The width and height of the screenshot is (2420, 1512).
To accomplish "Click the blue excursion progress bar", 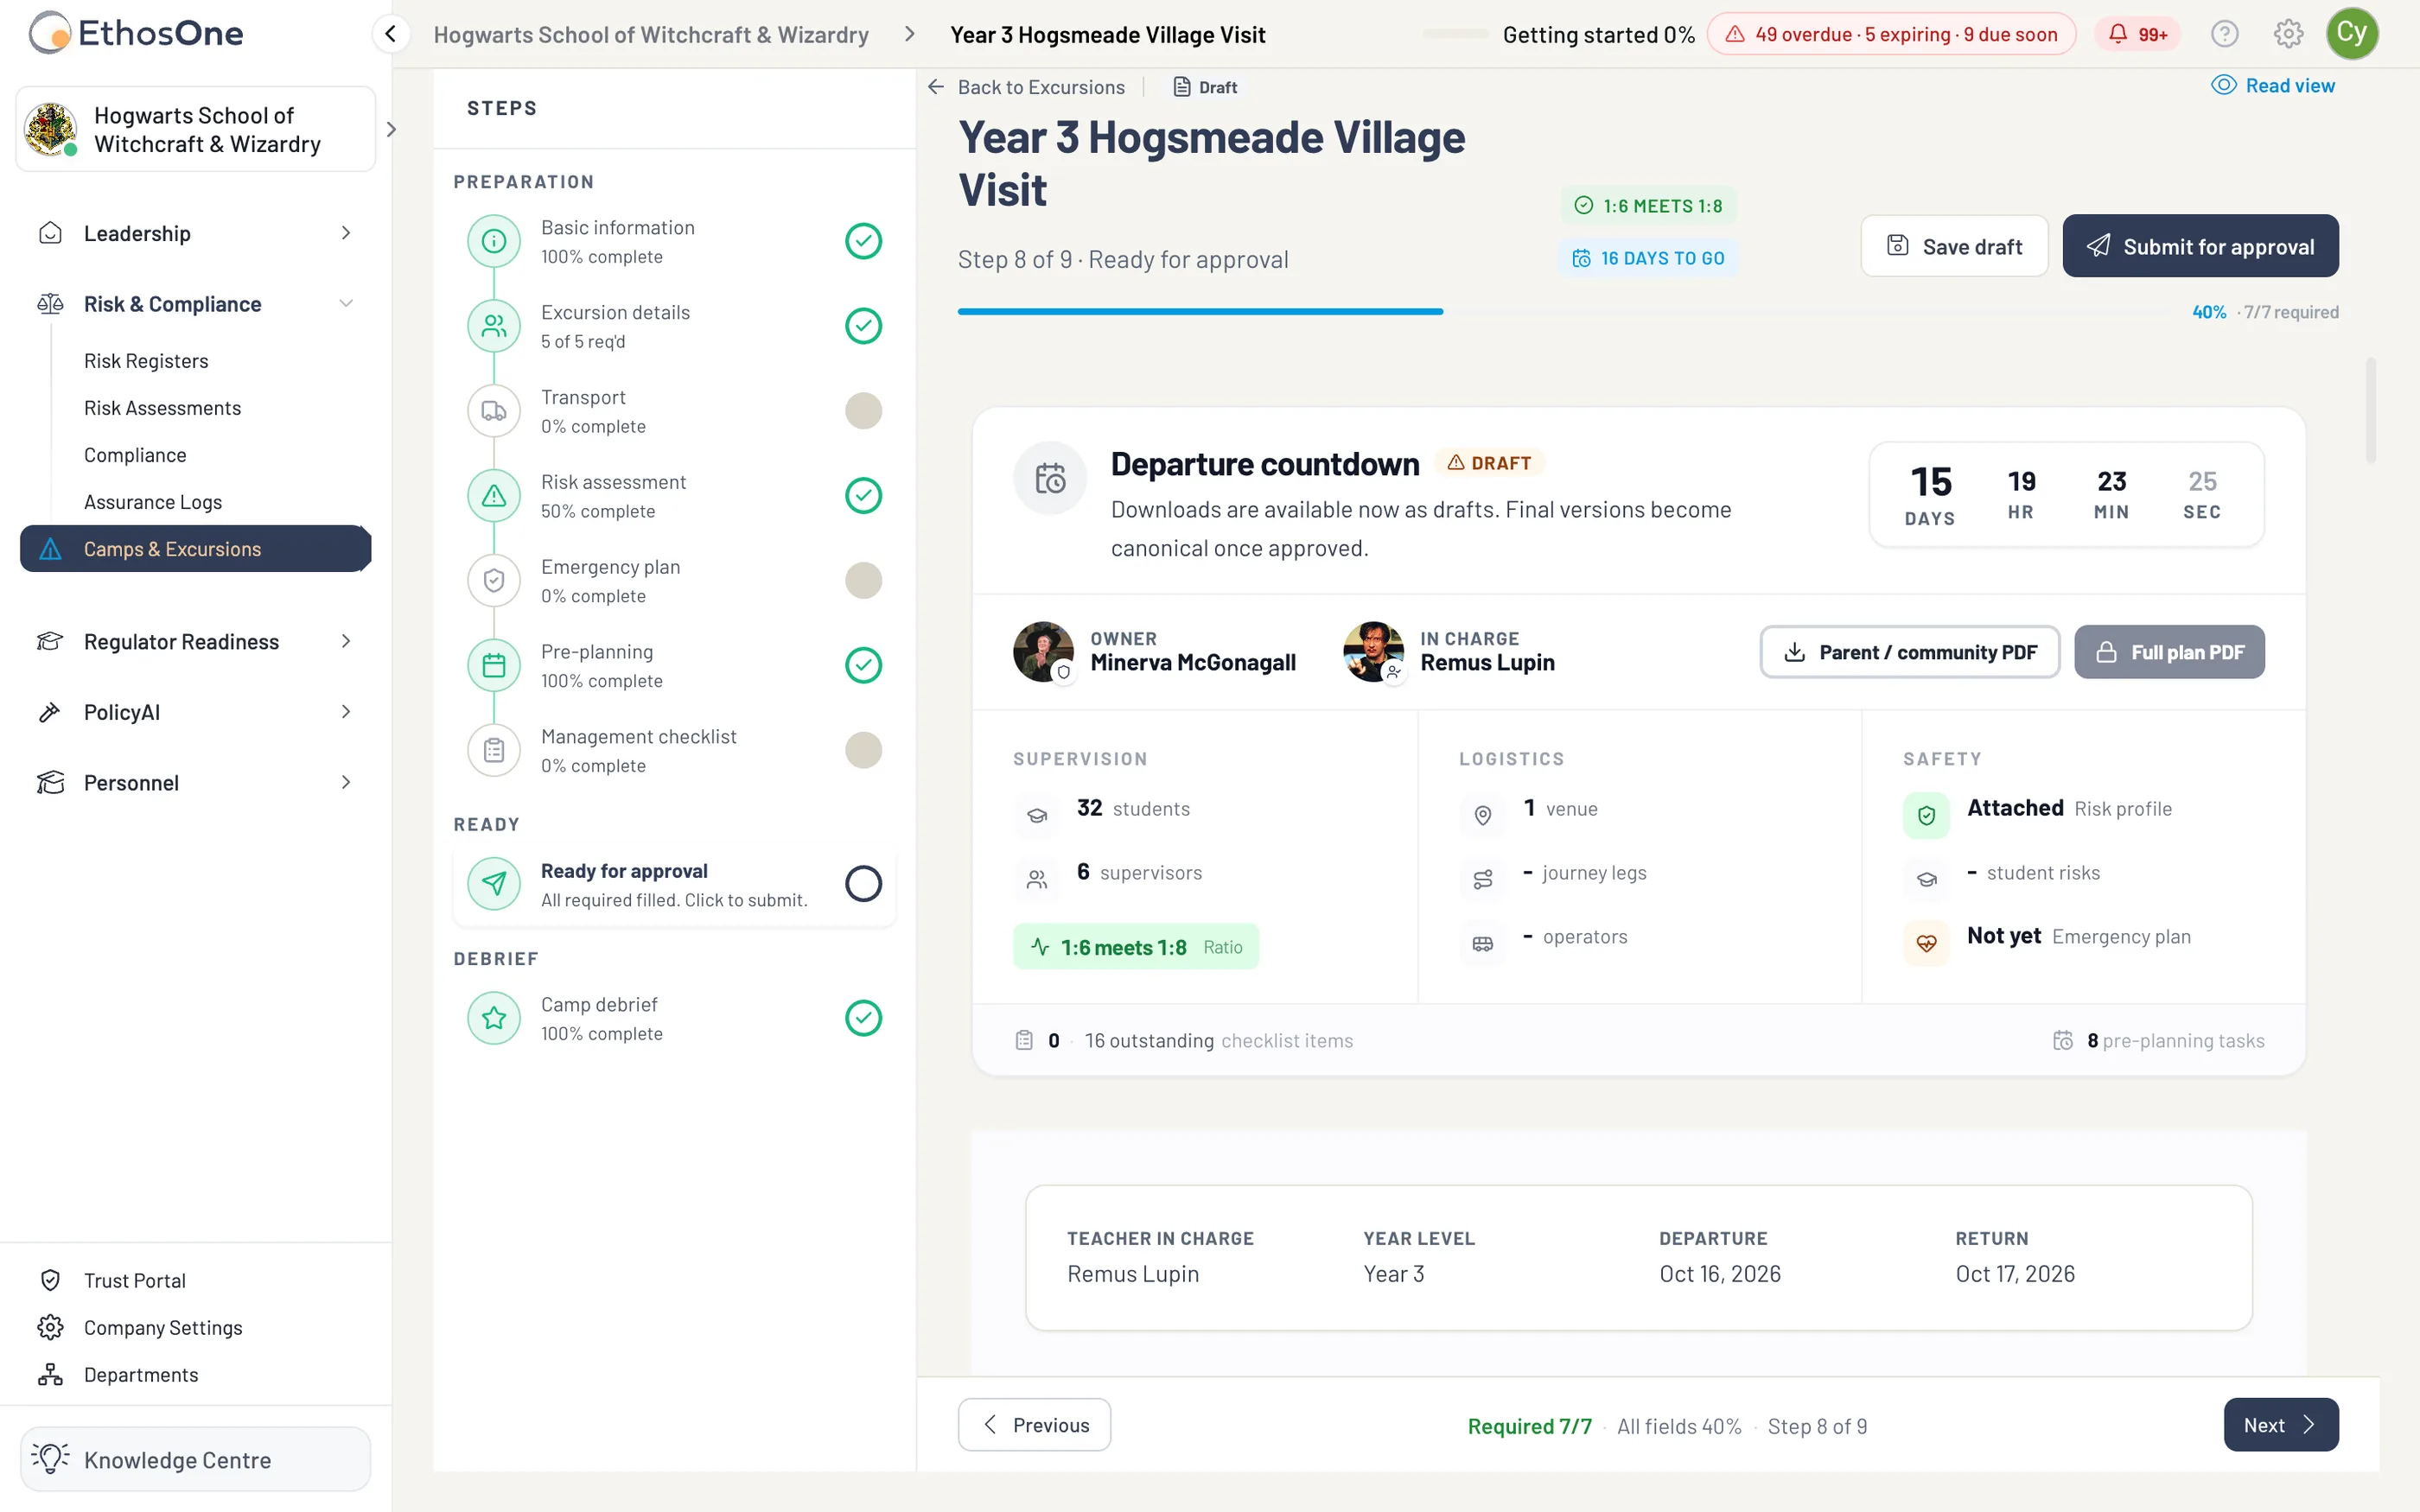I will pos(1200,312).
